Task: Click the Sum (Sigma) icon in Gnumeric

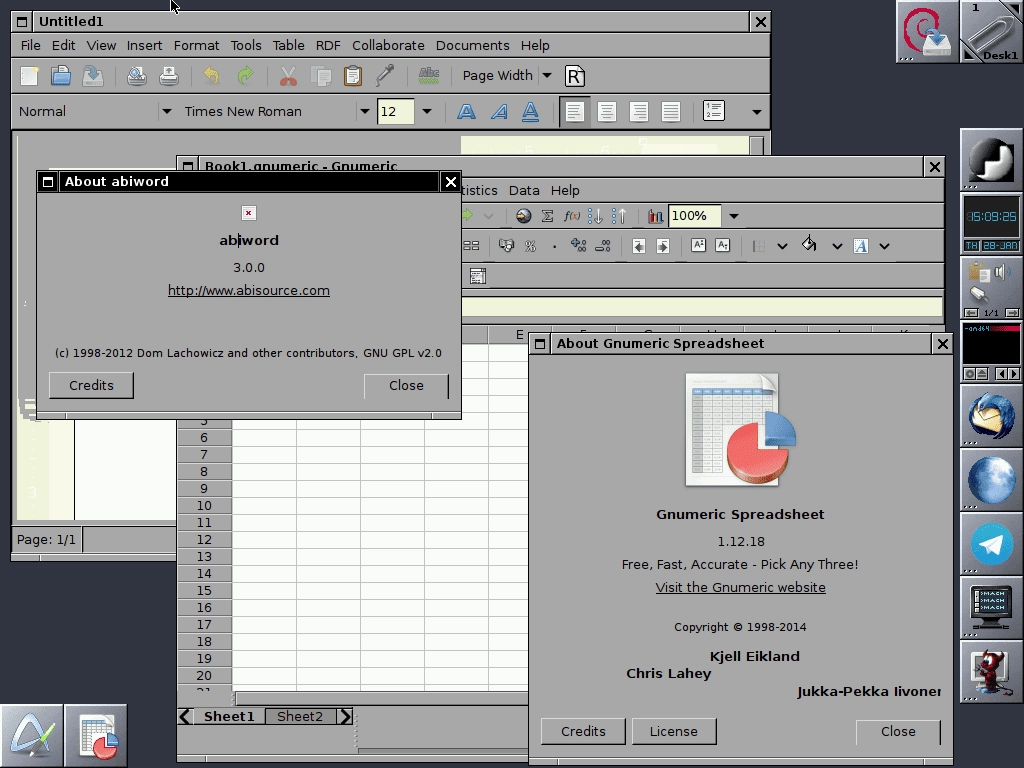Action: click(547, 216)
